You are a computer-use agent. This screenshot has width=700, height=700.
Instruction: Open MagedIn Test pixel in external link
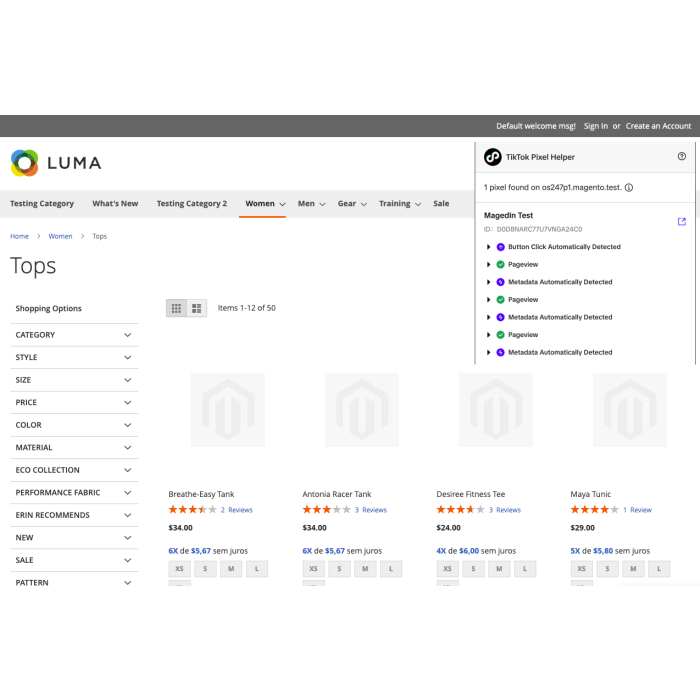click(681, 222)
